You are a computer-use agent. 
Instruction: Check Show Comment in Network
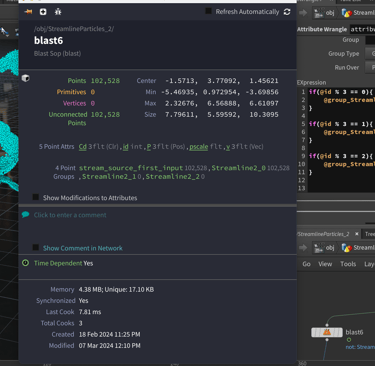pyautogui.click(x=36, y=247)
